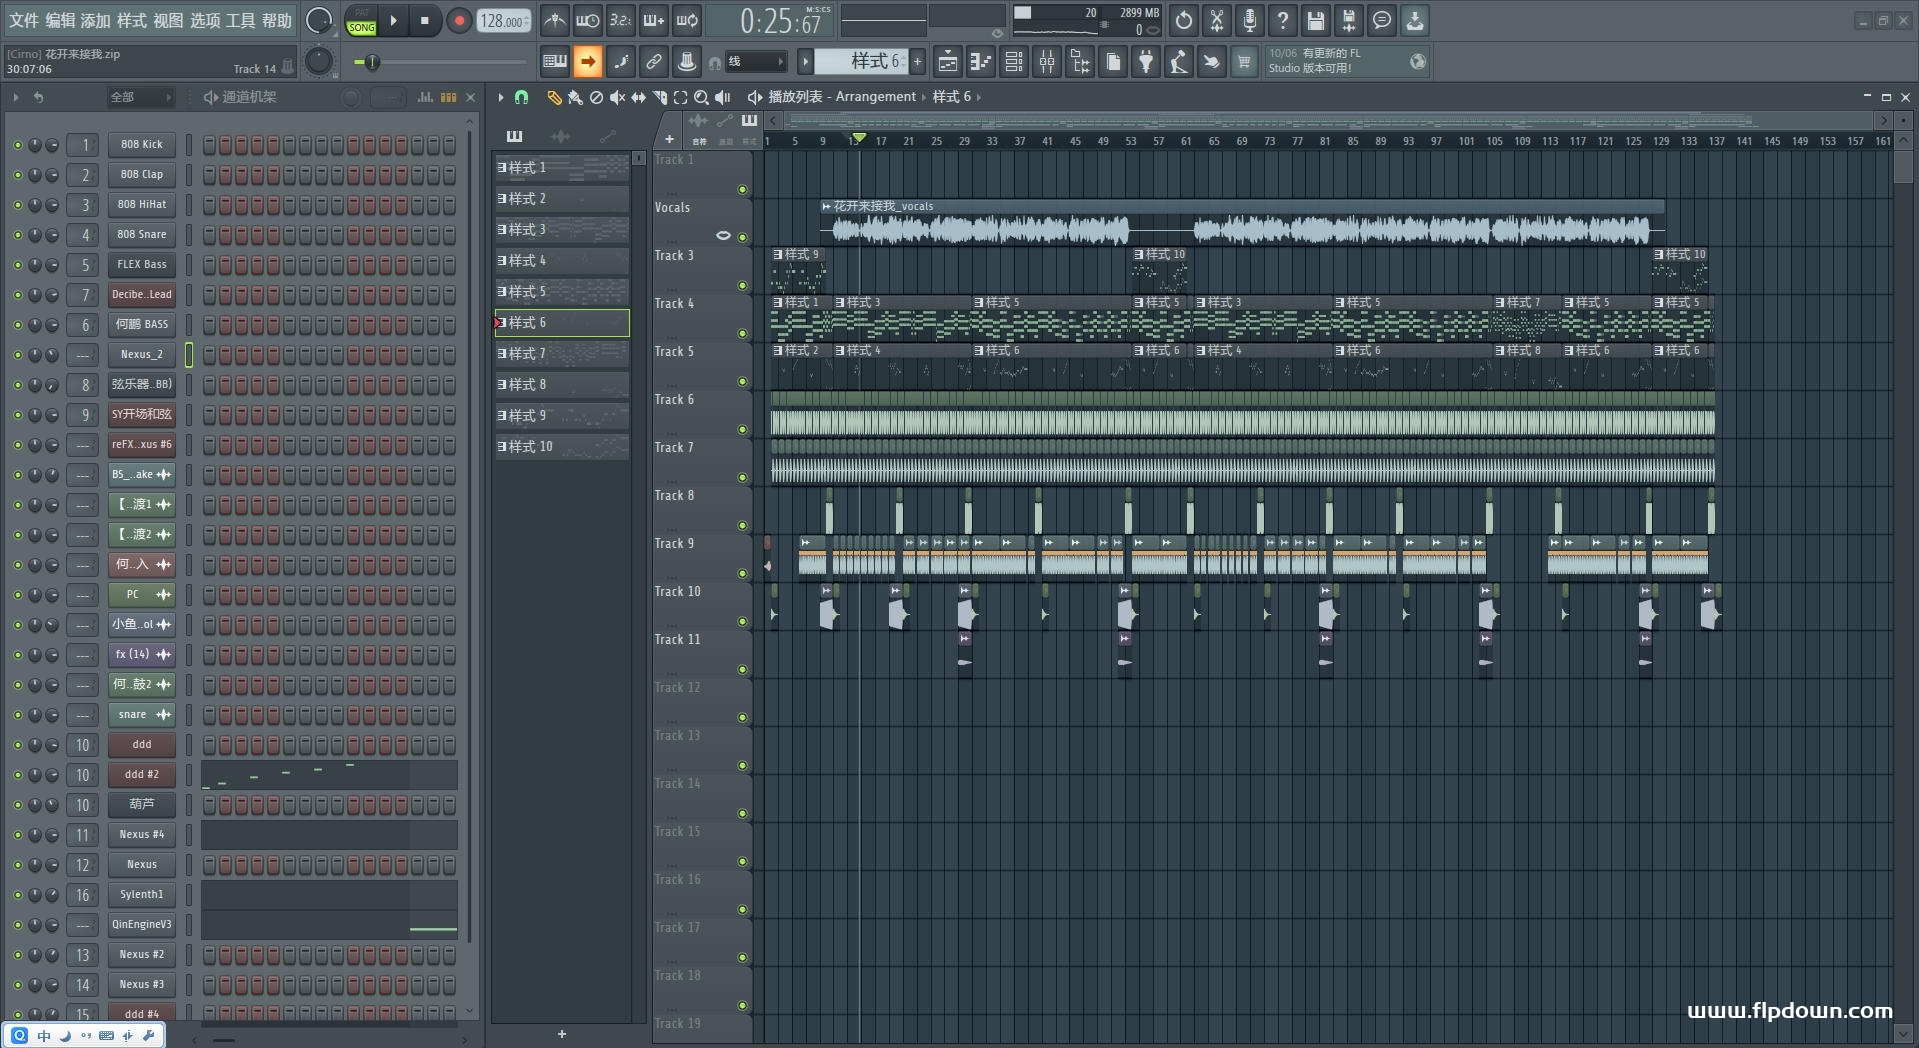Open the playlist options menu arrow
This screenshot has width=1919, height=1048.
click(501, 97)
